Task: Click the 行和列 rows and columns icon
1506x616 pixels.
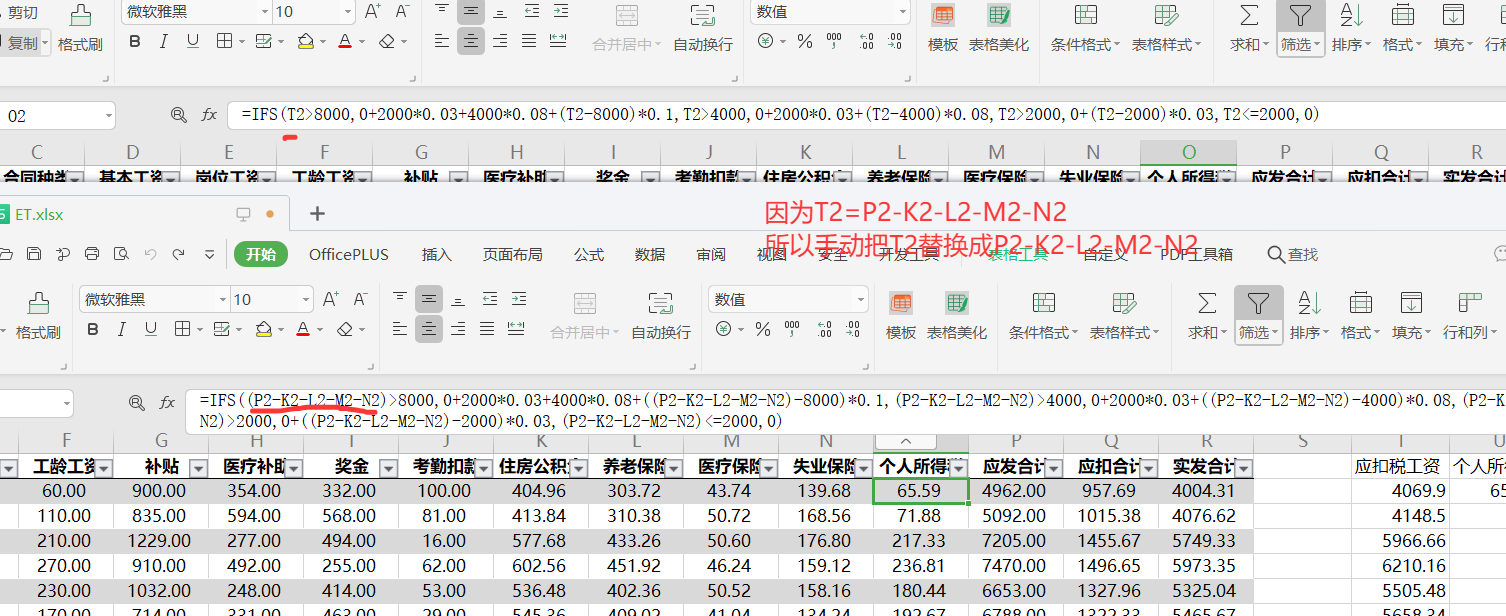Action: 1469,302
